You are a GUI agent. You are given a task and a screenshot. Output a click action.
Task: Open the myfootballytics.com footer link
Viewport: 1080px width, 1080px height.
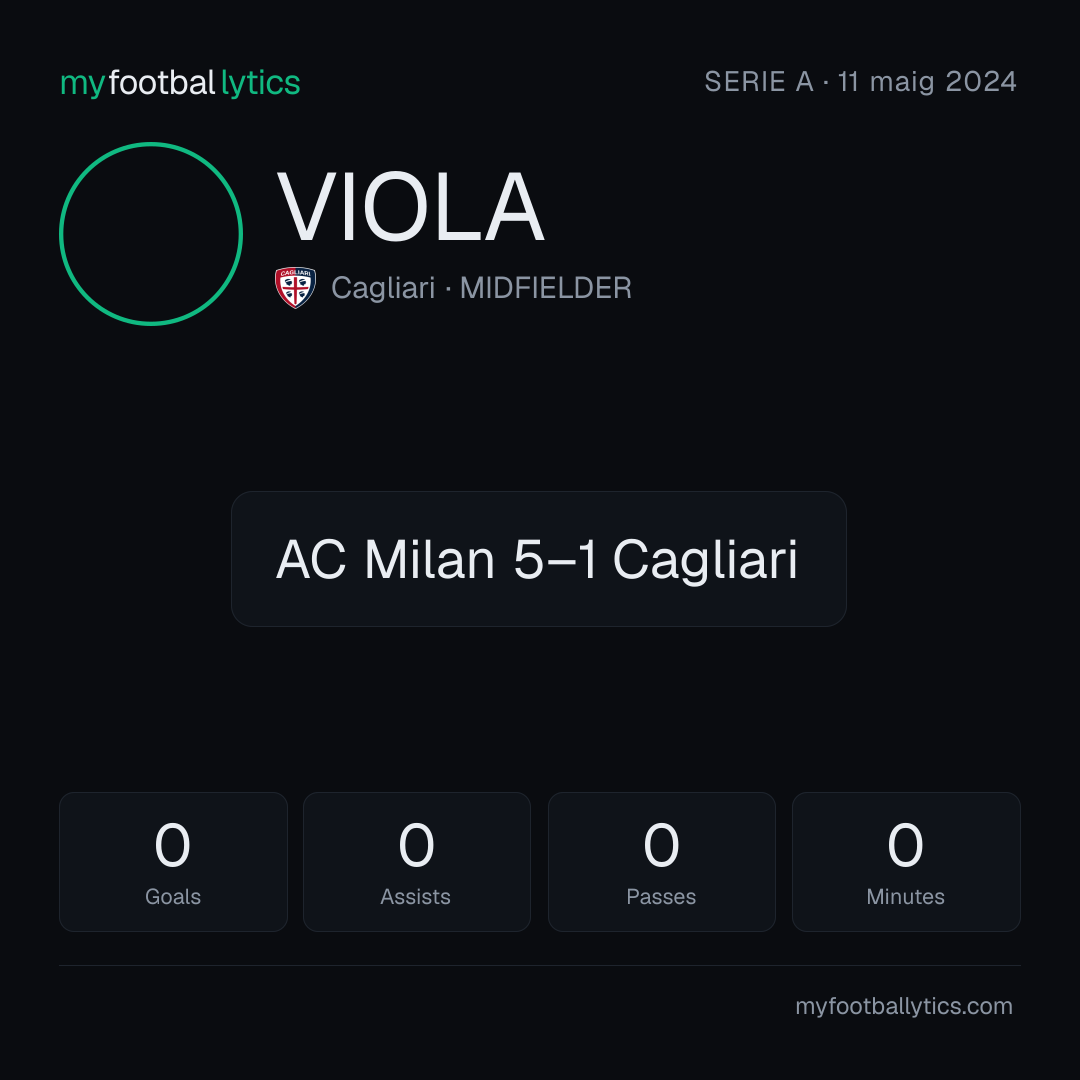(x=904, y=1006)
